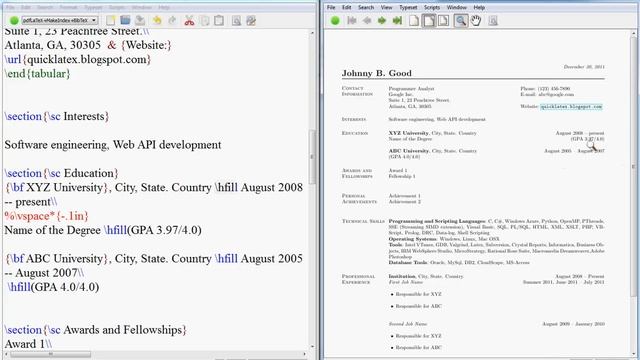640x360 pixels.
Task: Click the editor's vertical scrollbar thumb
Action: pos(312,157)
